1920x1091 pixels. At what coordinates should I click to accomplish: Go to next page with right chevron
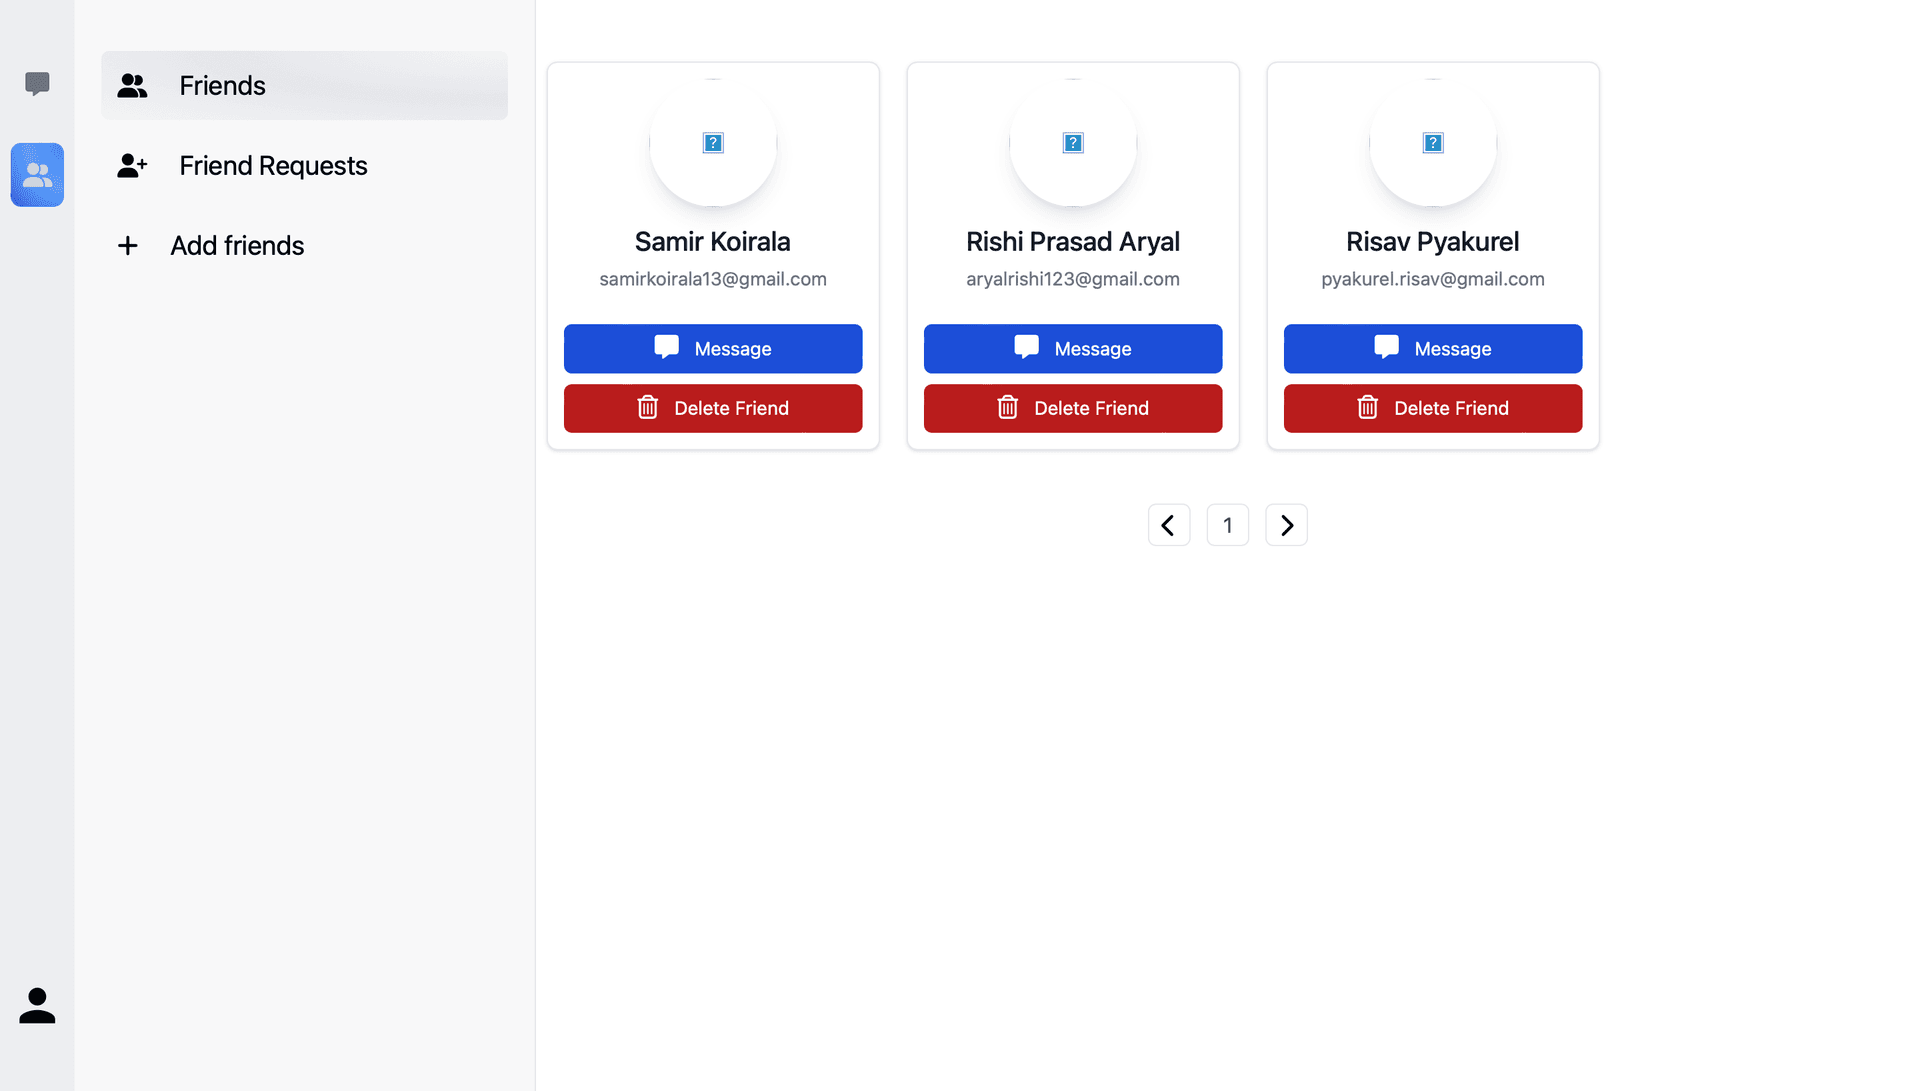[1287, 525]
